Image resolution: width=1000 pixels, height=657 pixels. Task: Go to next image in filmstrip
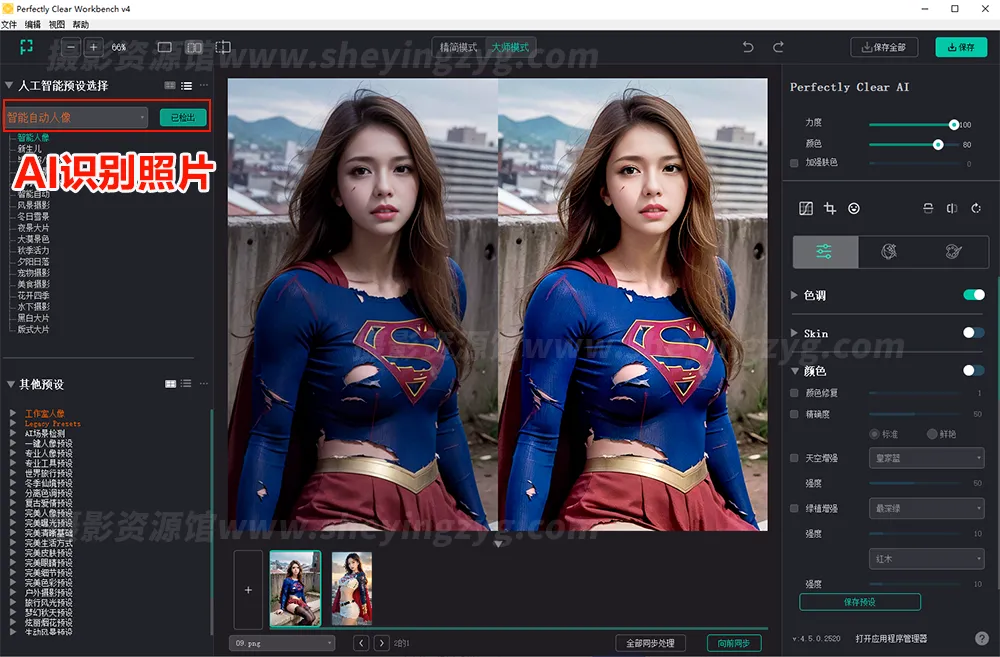coord(381,643)
